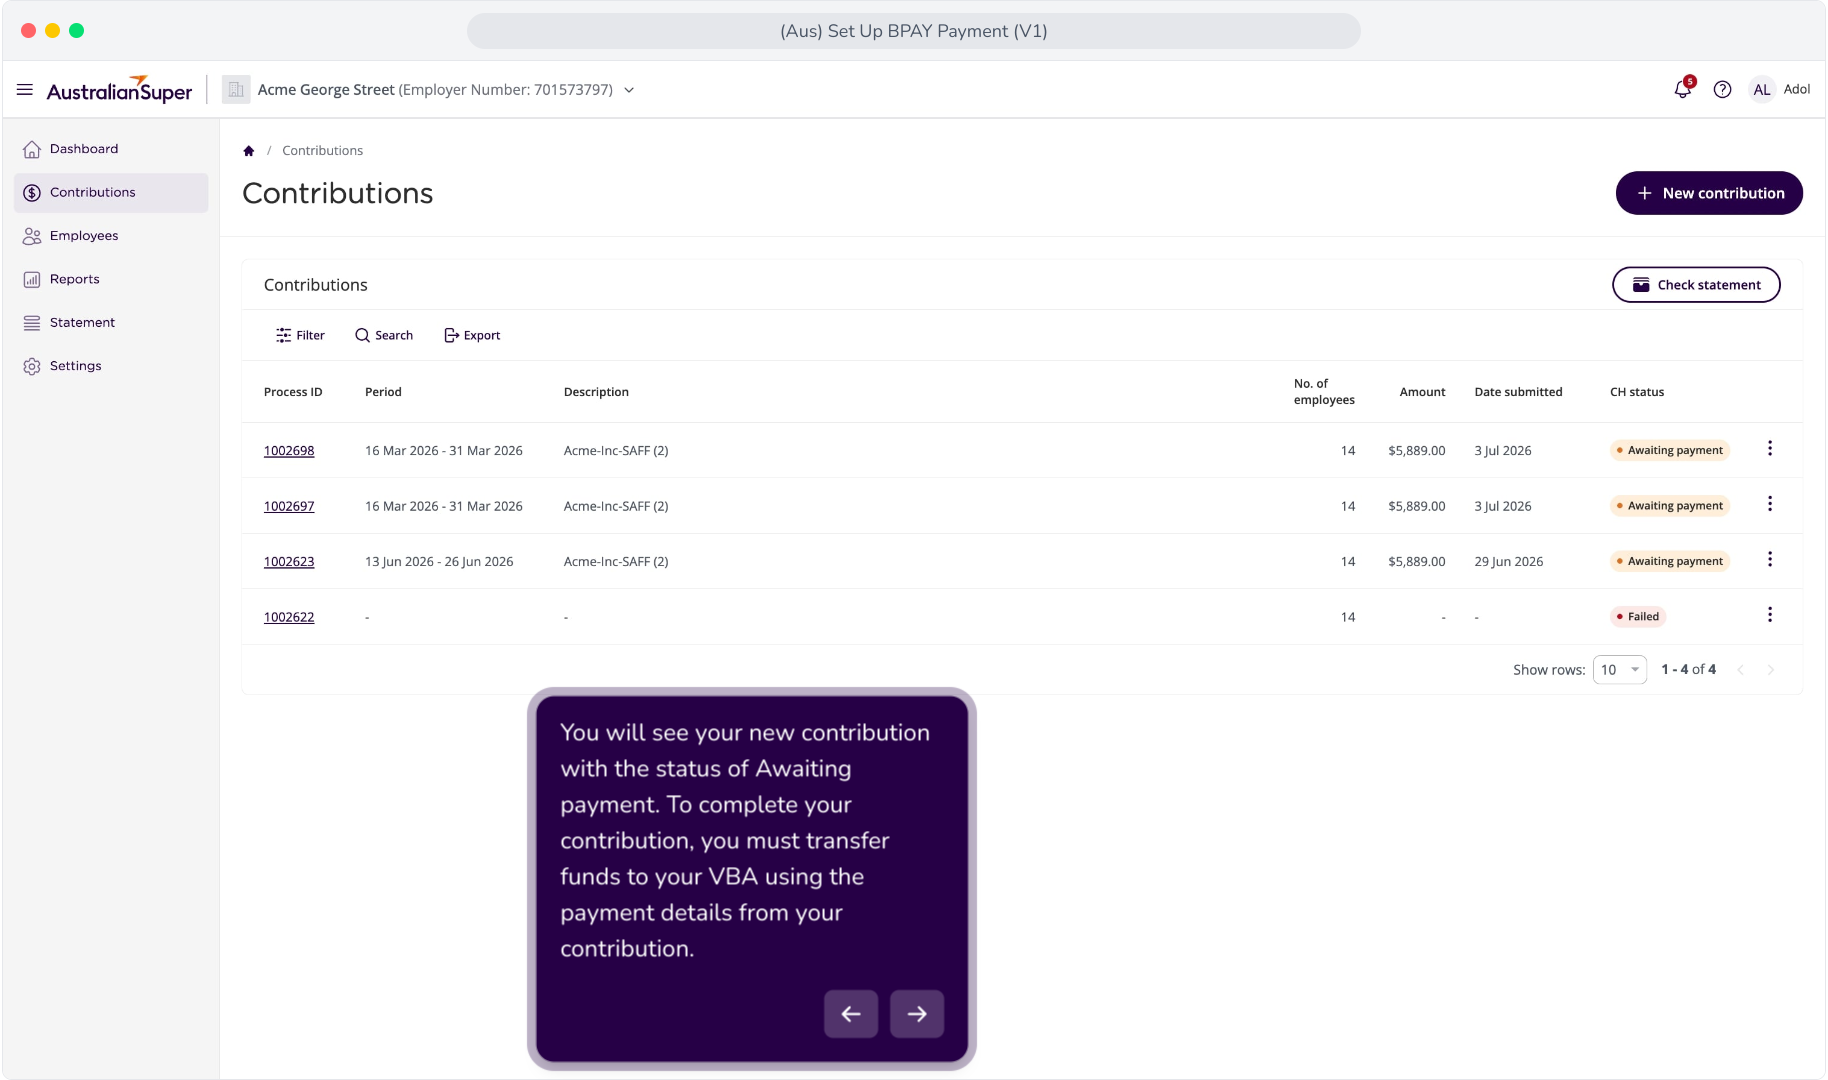1828x1080 pixels.
Task: Start a New contribution
Action: (1709, 193)
